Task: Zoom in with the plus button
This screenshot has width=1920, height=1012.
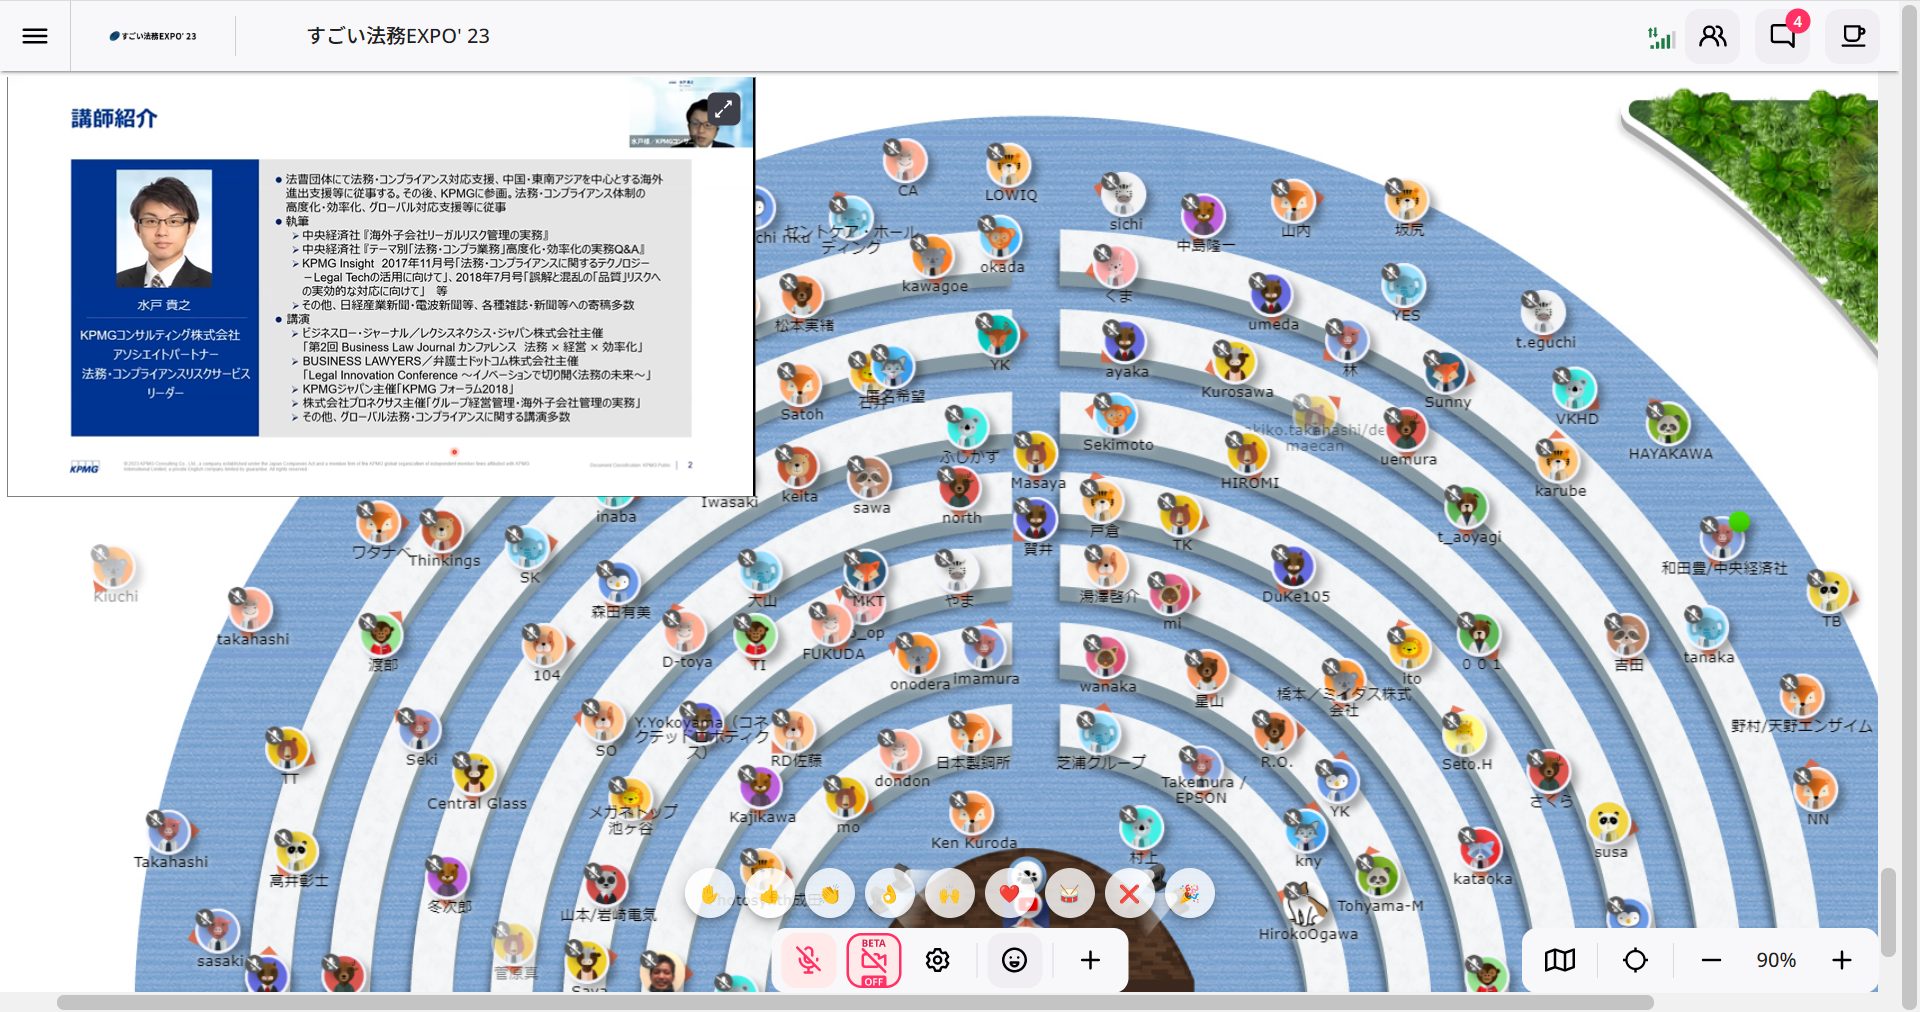Action: [x=1842, y=960]
